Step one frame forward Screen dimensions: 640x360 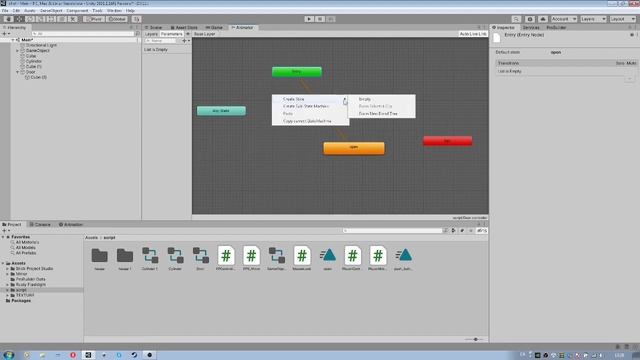click(x=331, y=19)
